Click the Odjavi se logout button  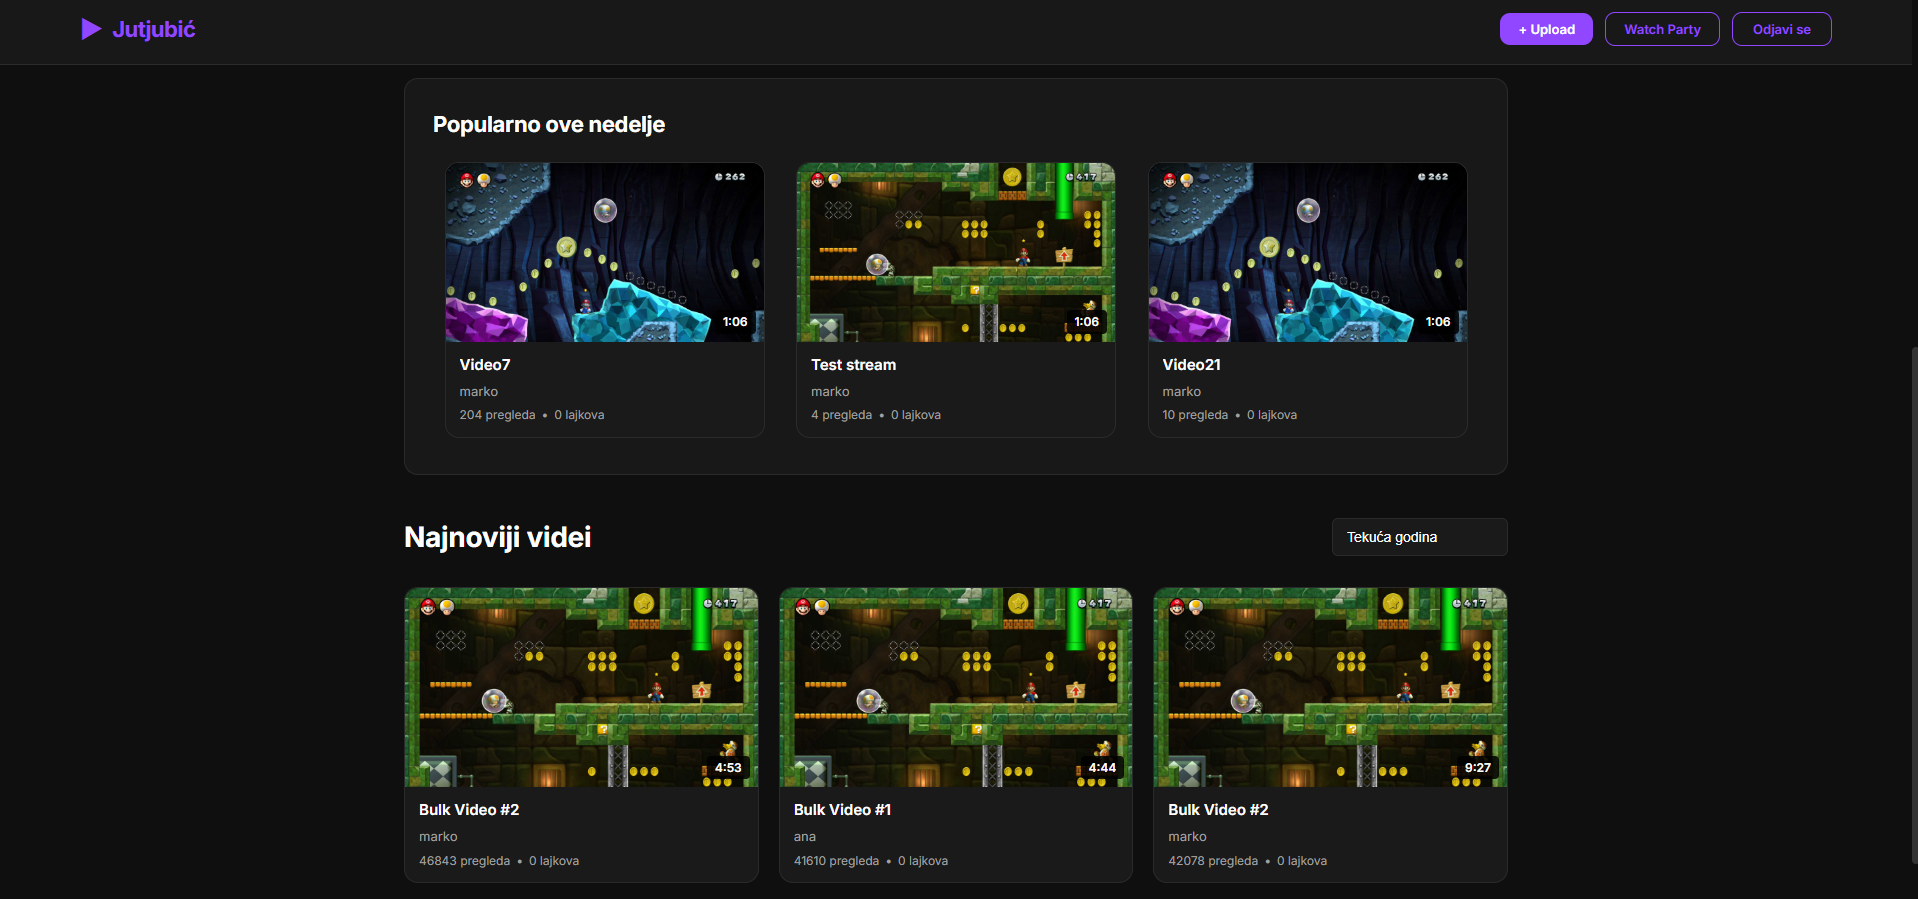click(1781, 29)
